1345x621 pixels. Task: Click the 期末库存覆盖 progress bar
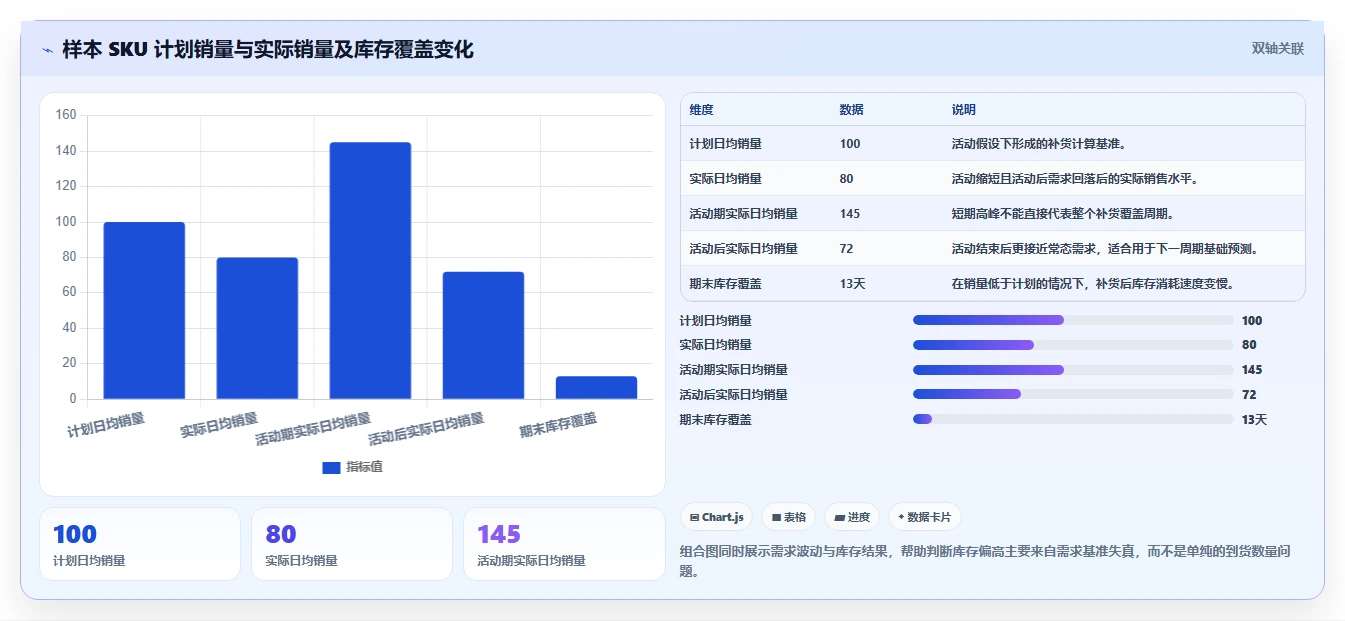1073,419
